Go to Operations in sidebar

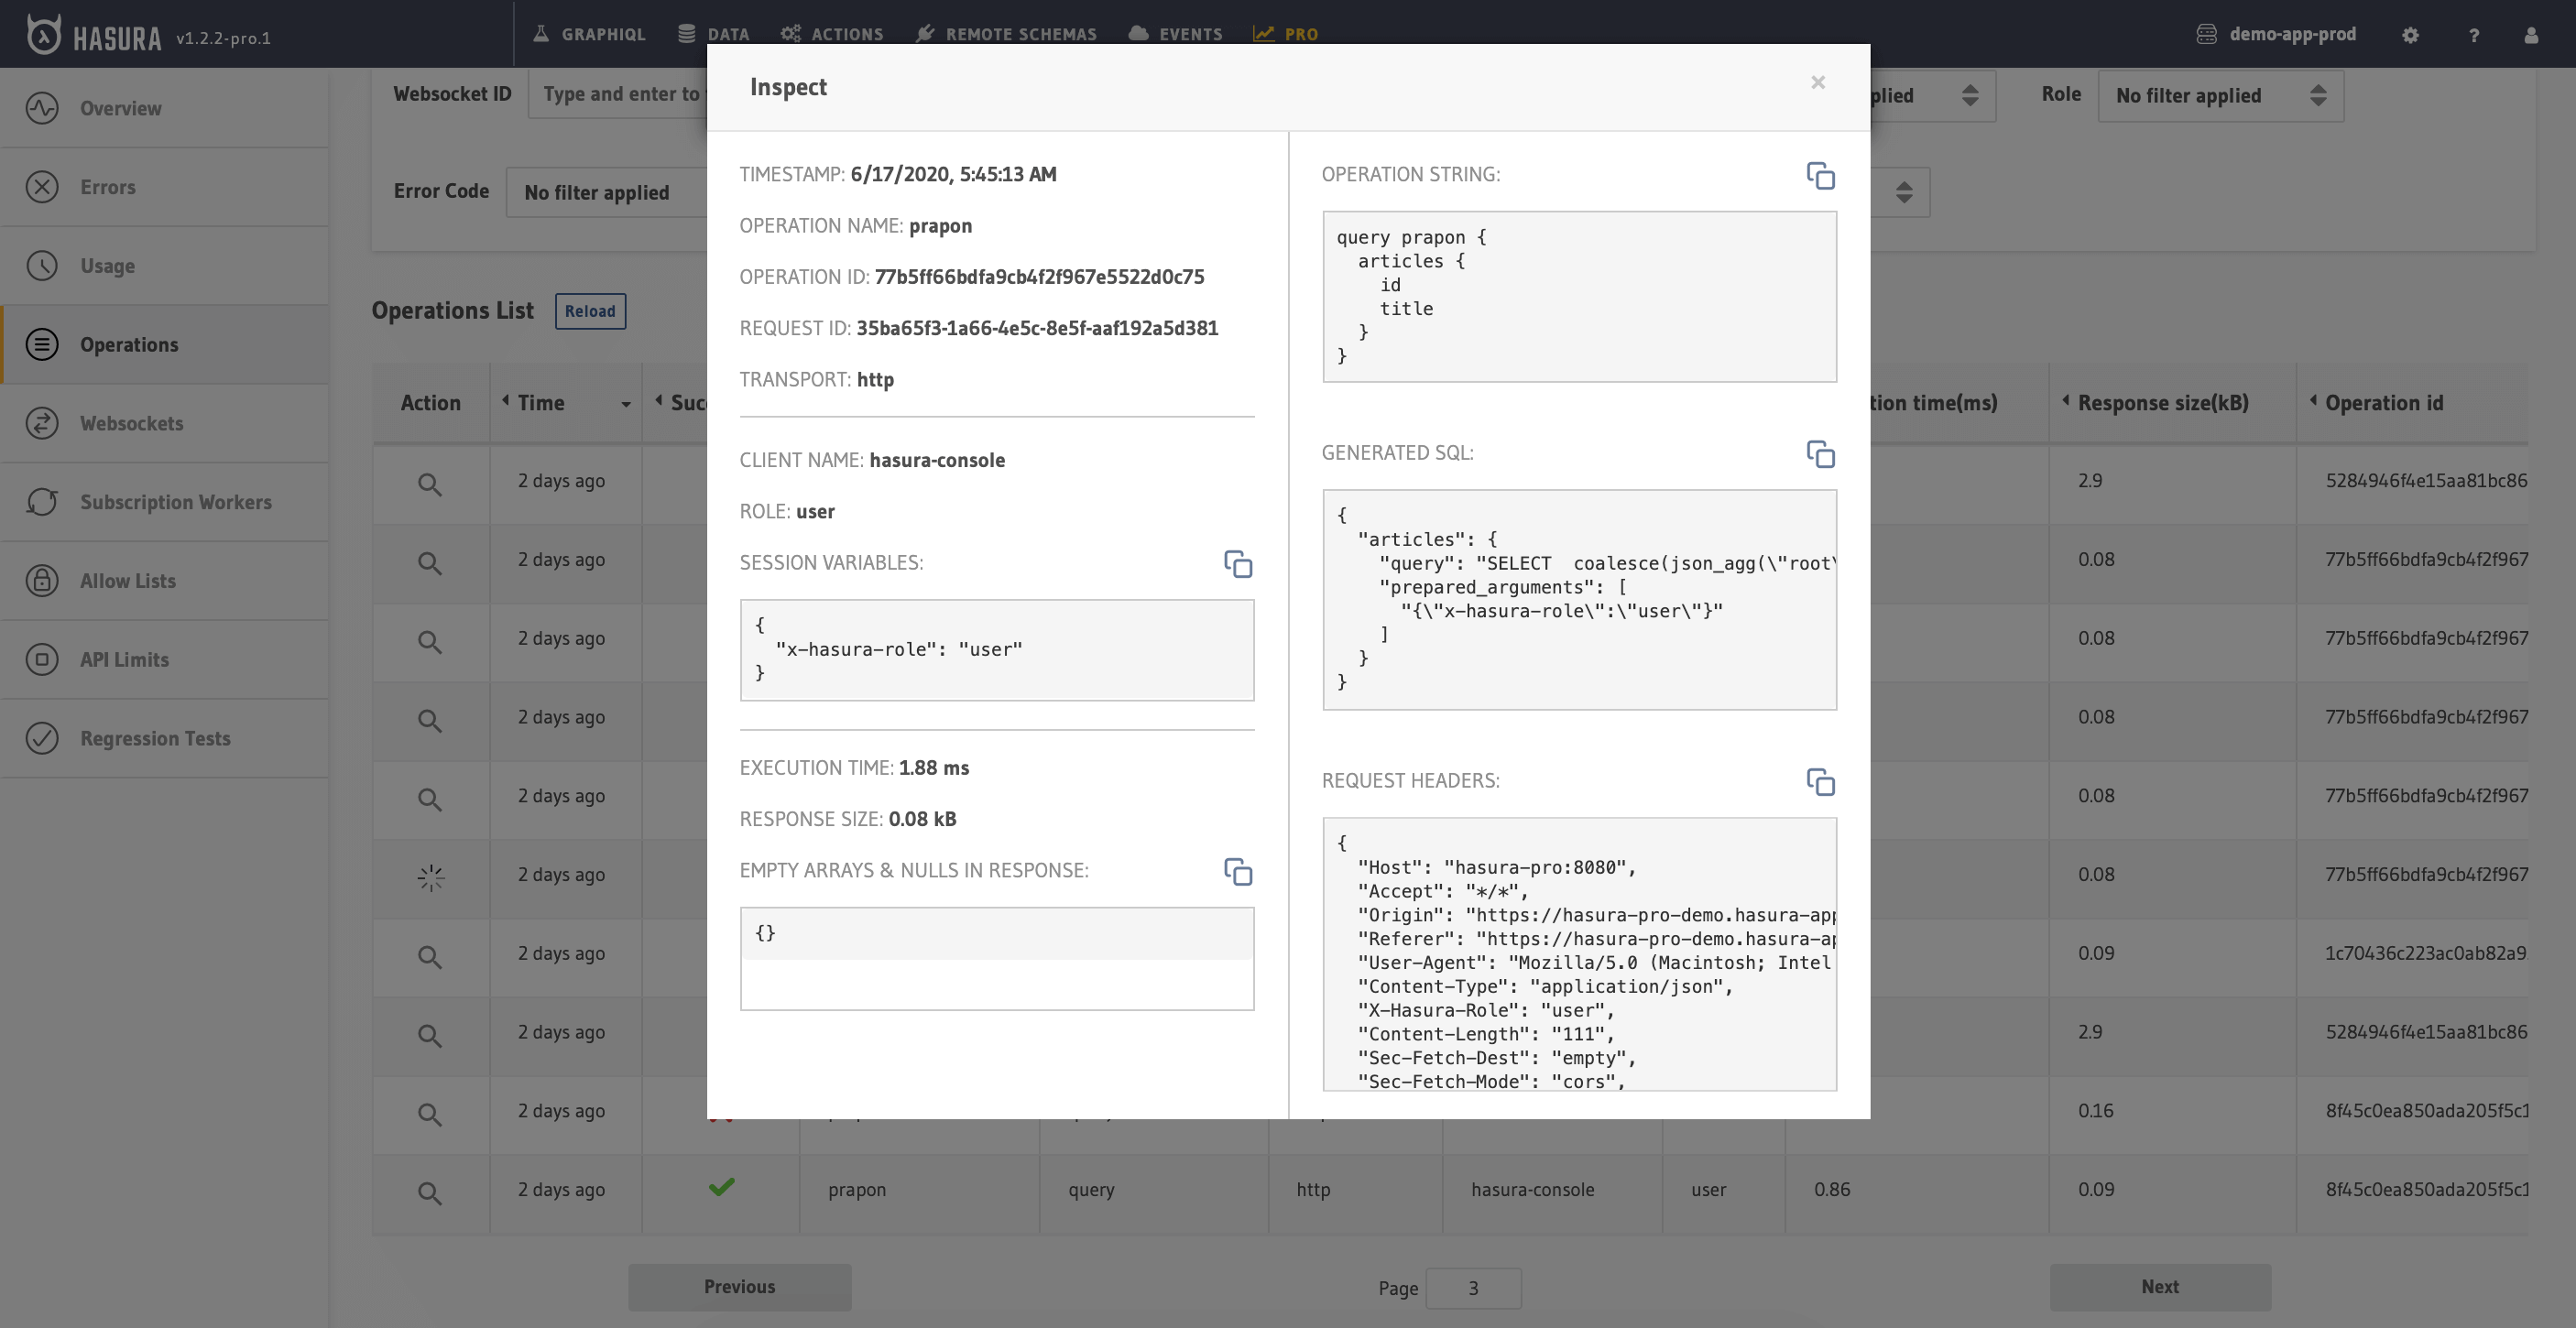click(x=165, y=345)
